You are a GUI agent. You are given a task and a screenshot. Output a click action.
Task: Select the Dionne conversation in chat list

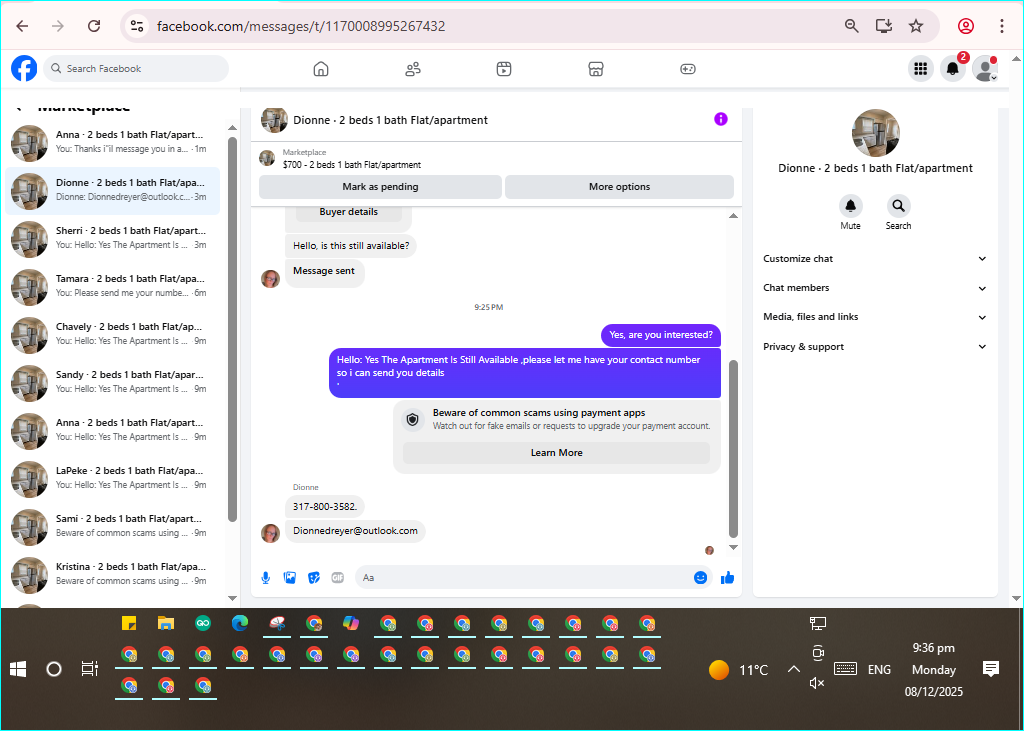coord(112,191)
